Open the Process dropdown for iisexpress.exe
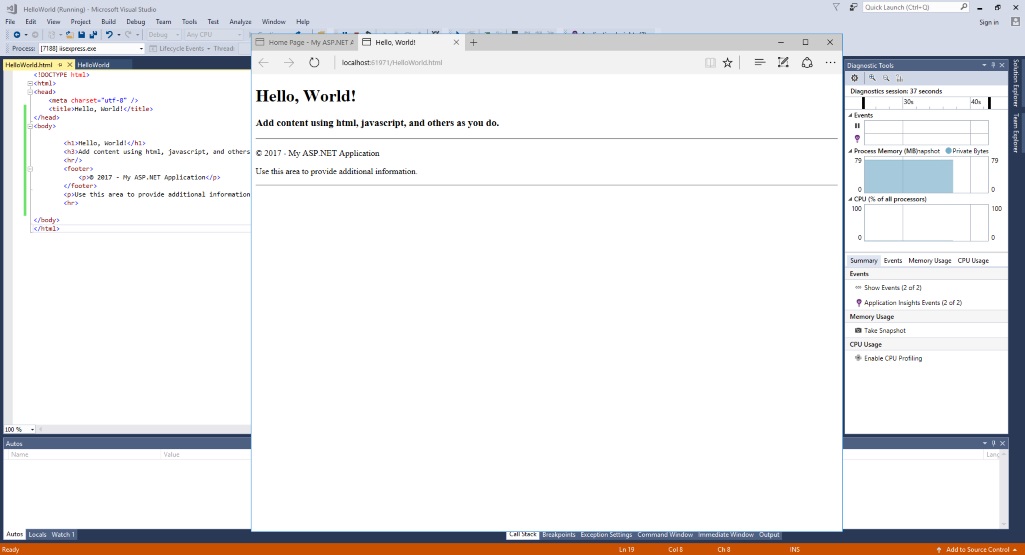Viewport: 1025px width, 555px height. pos(141,48)
